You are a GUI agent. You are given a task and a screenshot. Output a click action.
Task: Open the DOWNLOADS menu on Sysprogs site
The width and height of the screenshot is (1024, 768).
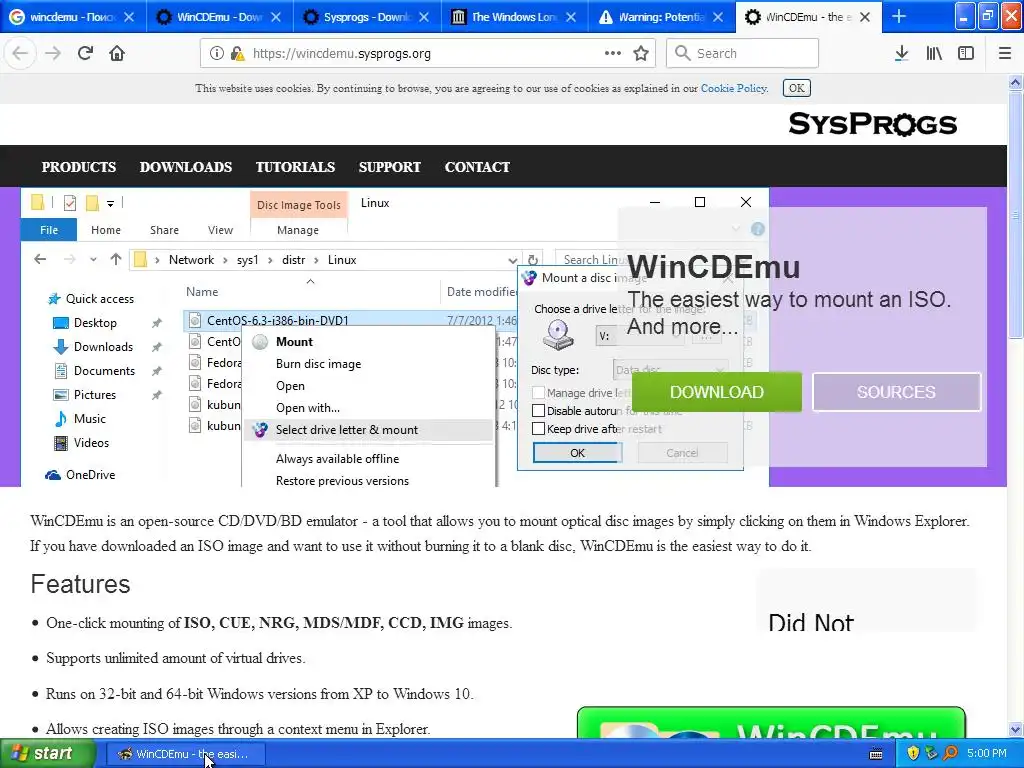tap(186, 167)
